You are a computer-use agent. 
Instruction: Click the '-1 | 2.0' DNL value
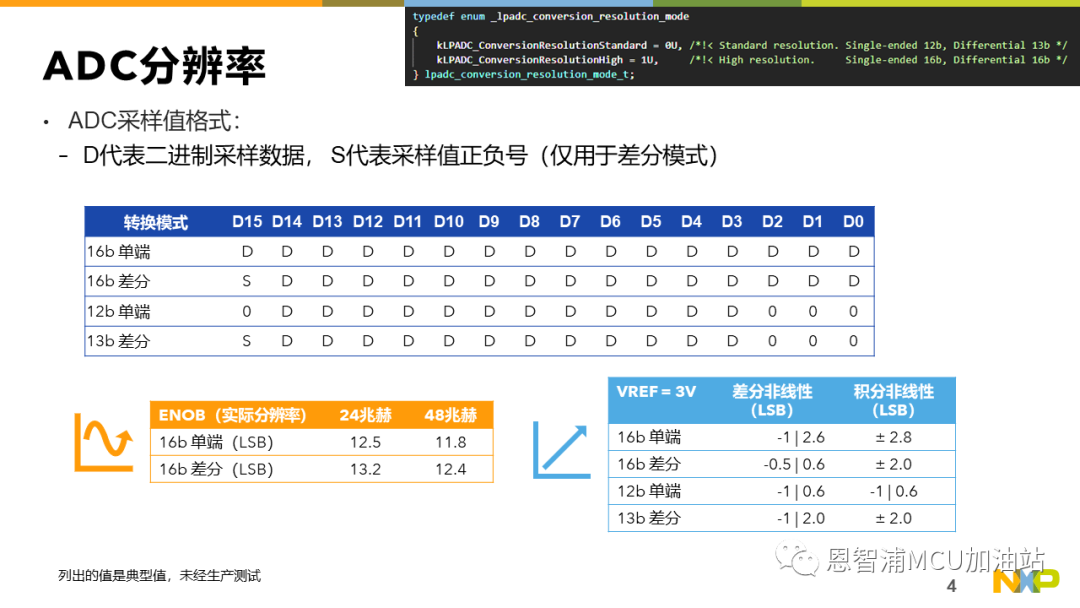(800, 518)
